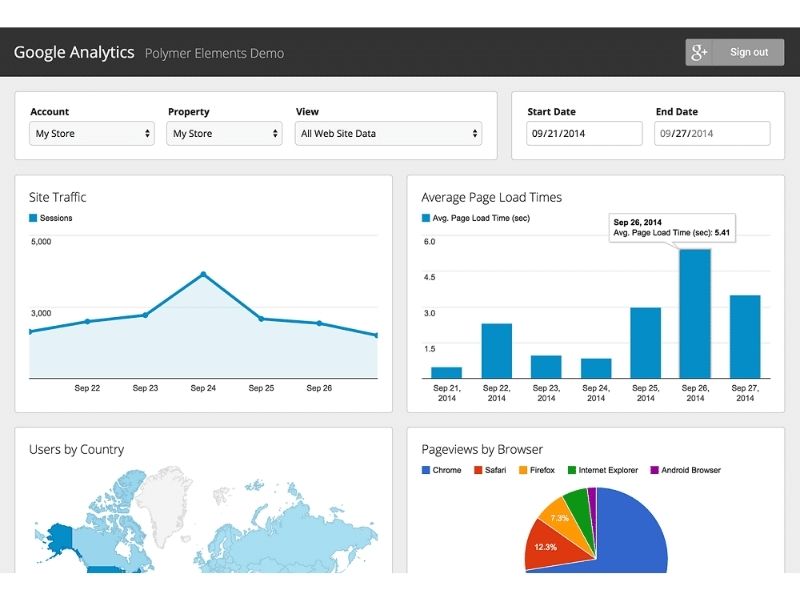Click the Google+ icon in the header
The image size is (800, 600).
click(698, 52)
